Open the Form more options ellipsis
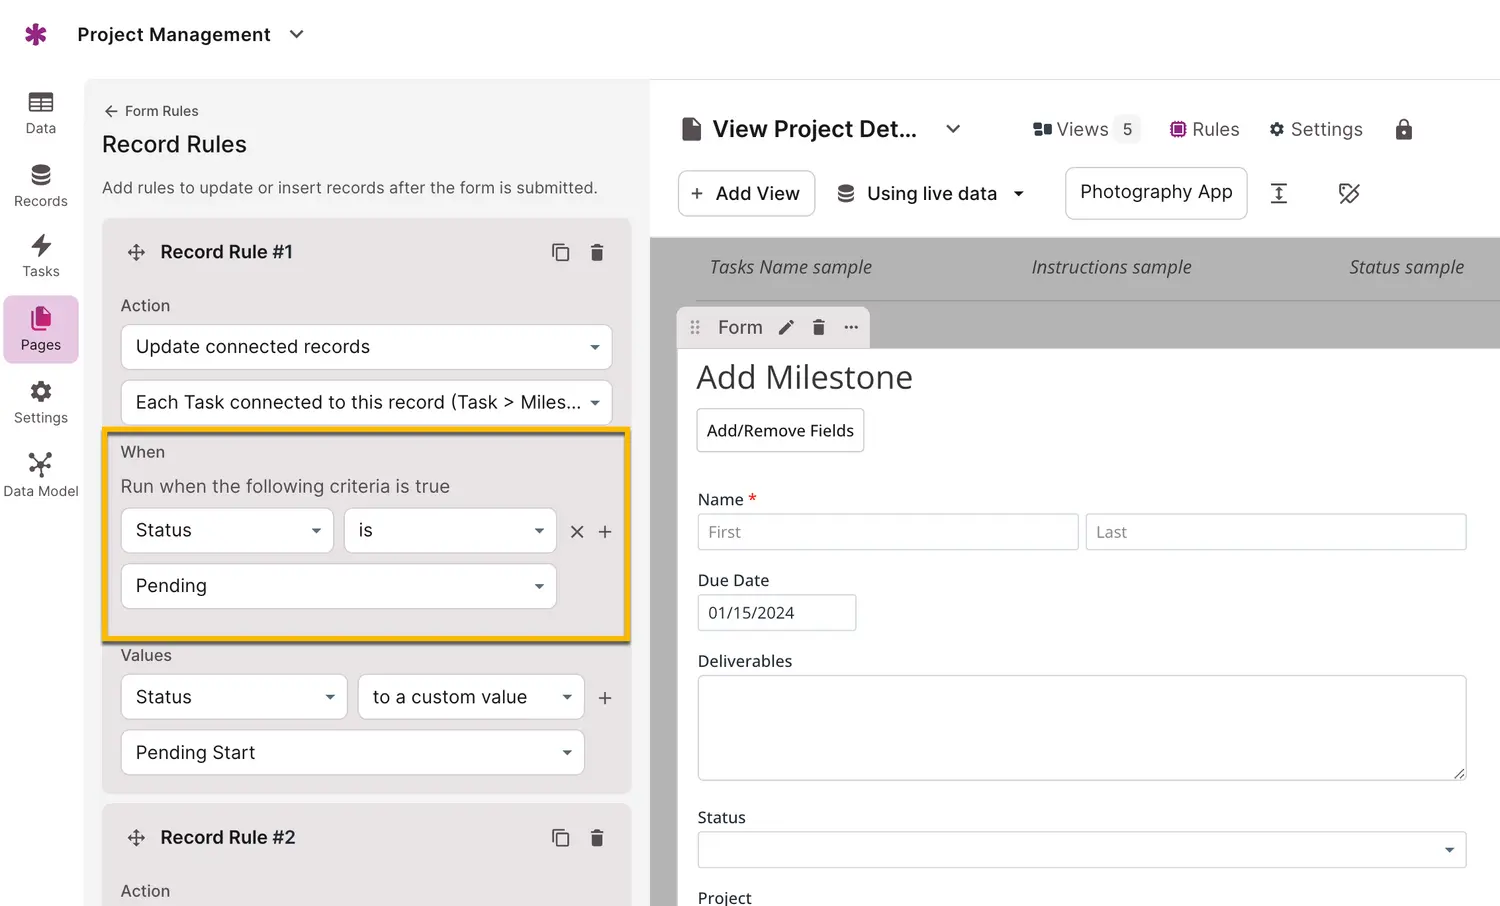The width and height of the screenshot is (1500, 906). 851,327
